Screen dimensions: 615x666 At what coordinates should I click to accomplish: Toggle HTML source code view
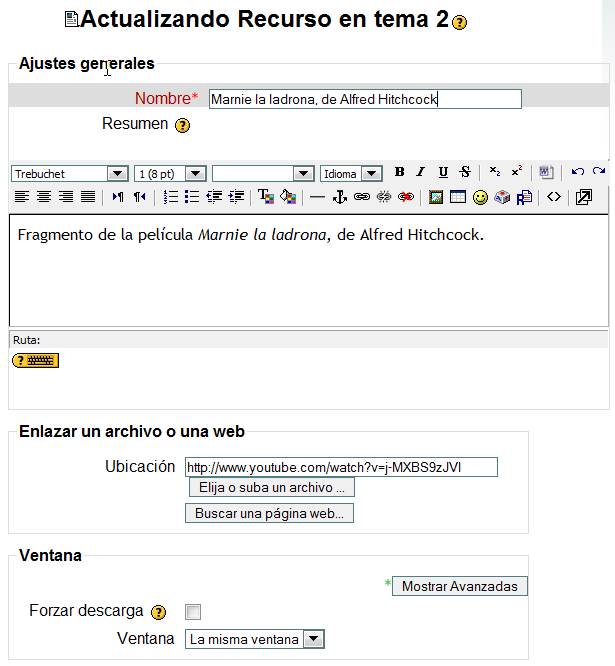pos(553,197)
